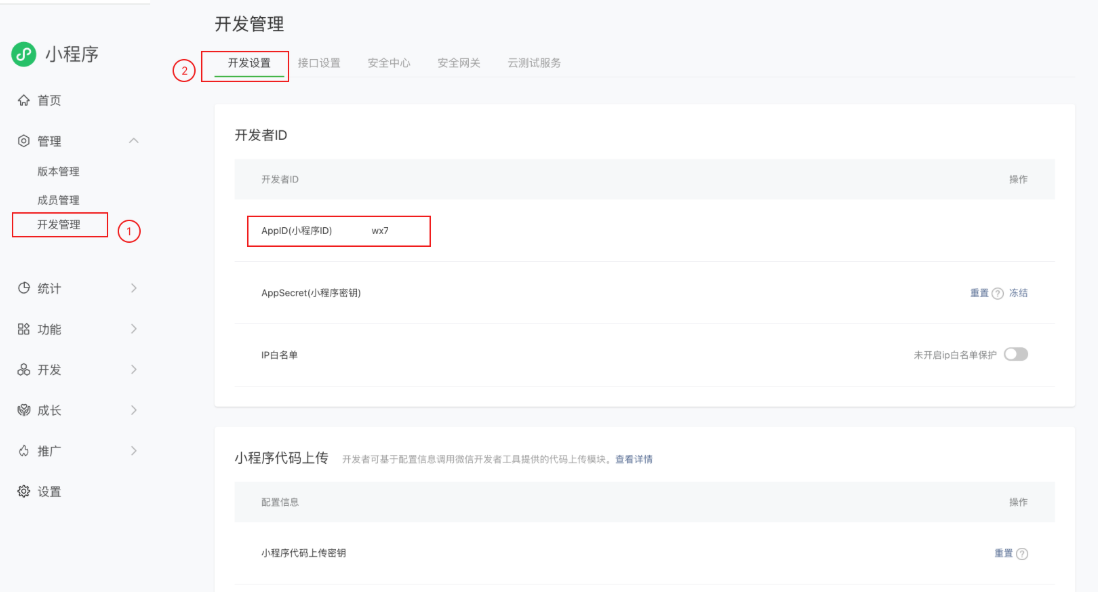Screen dimensions: 1098x592
Task: Select 成员管理 in the sidebar
Action: coord(58,200)
